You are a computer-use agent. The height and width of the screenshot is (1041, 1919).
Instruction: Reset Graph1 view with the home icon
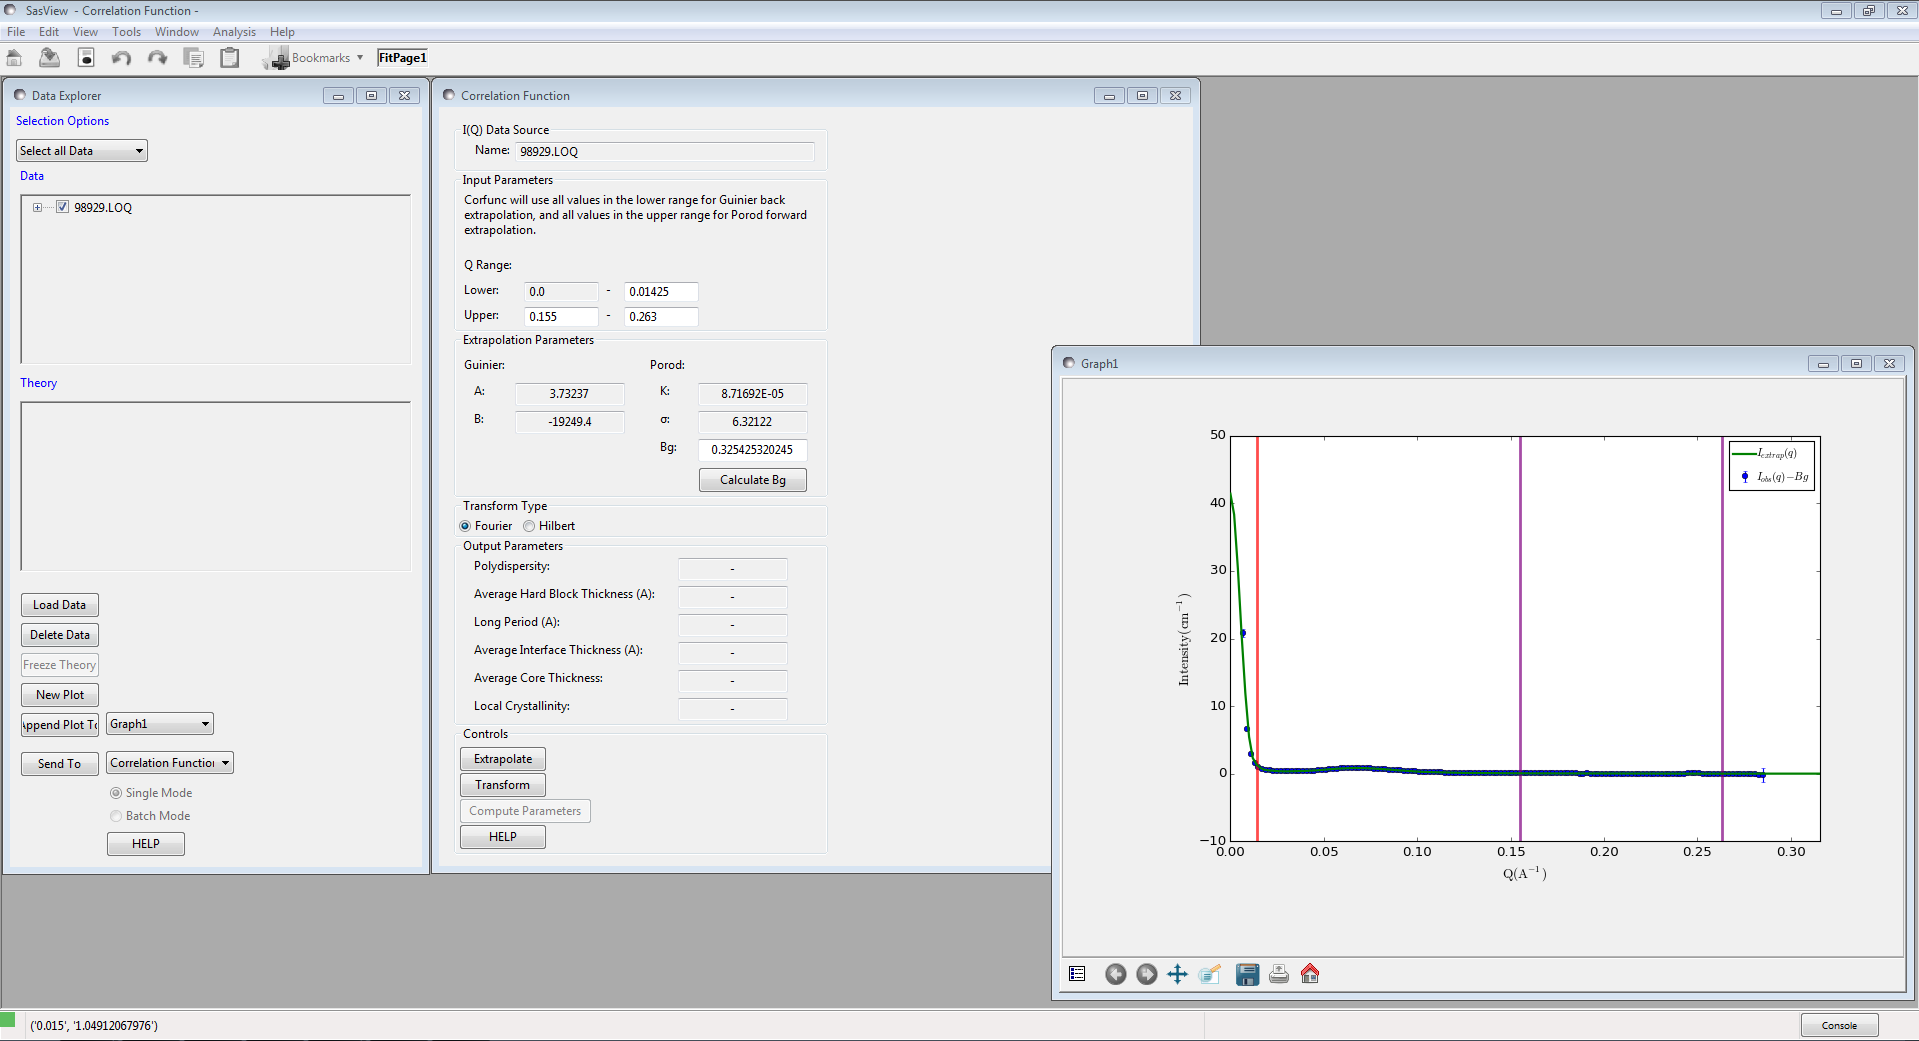(1310, 974)
